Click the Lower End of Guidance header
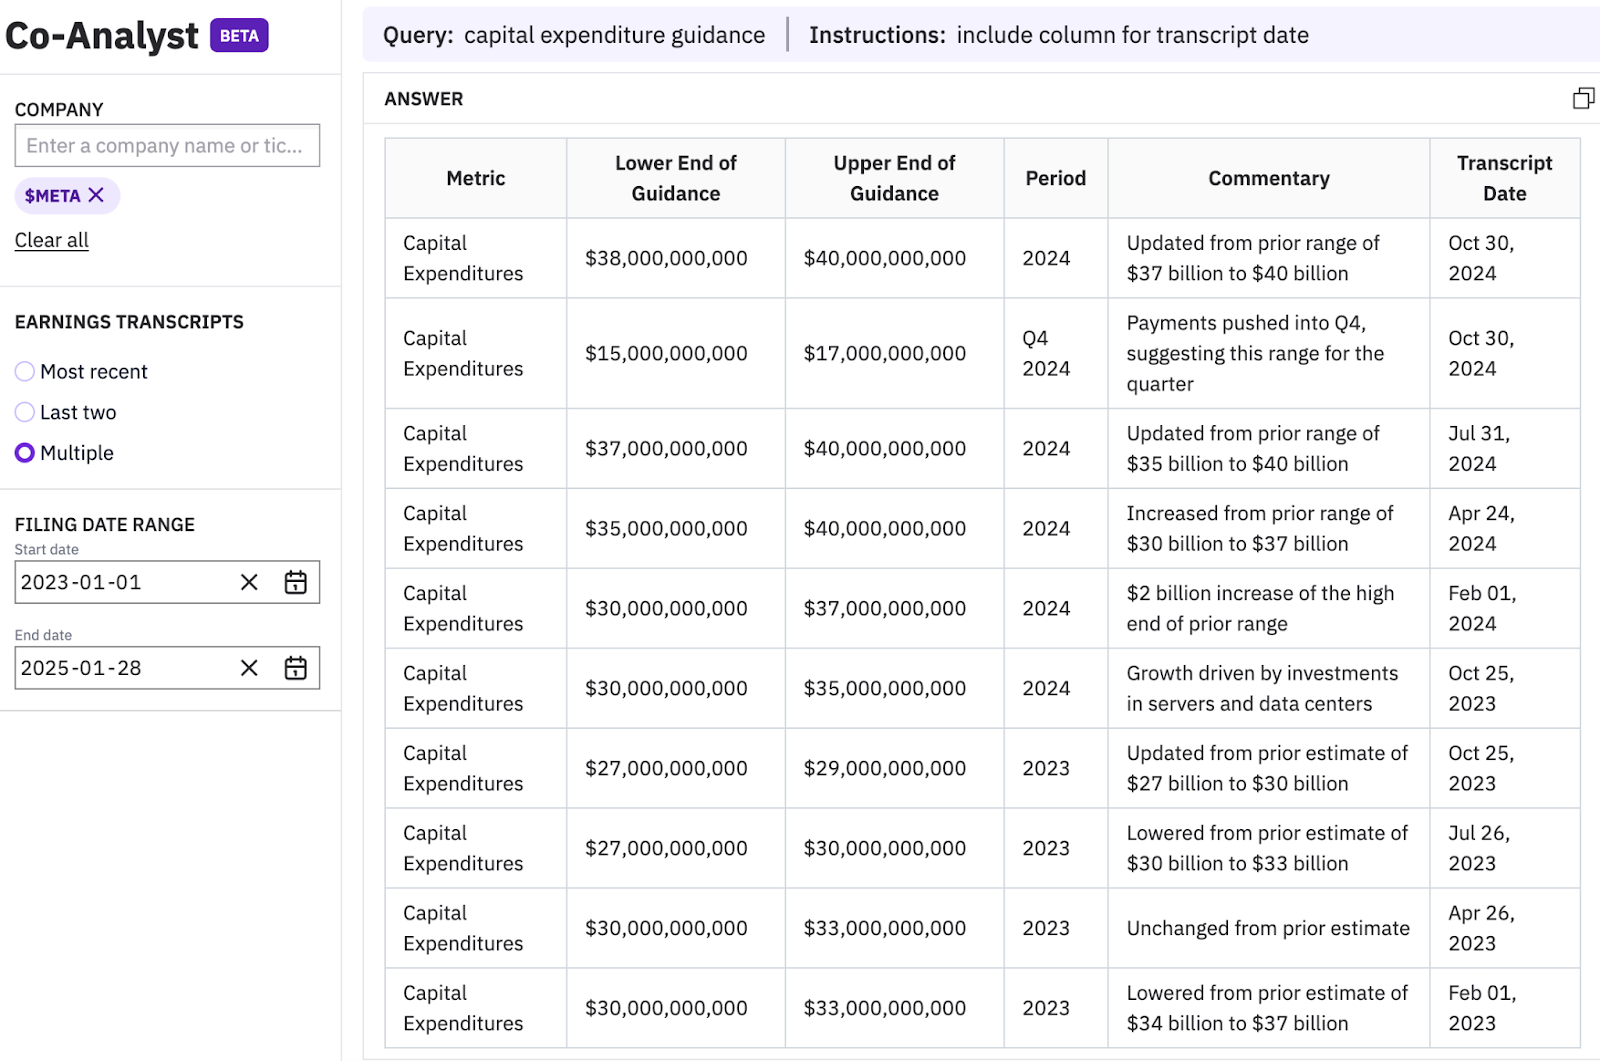 tap(675, 178)
